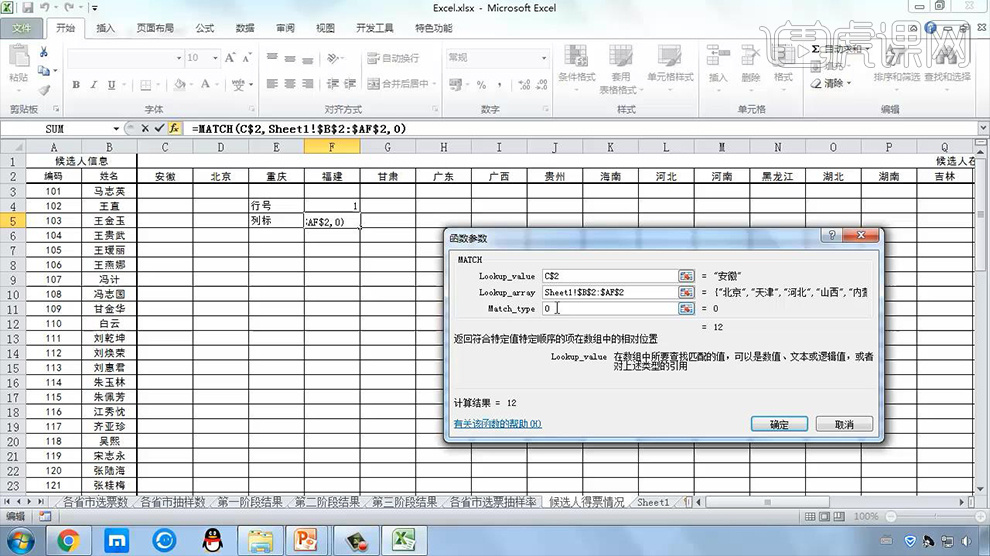Open the help link 有关该函数的帮助
Viewport: 990px width, 556px height.
click(498, 423)
